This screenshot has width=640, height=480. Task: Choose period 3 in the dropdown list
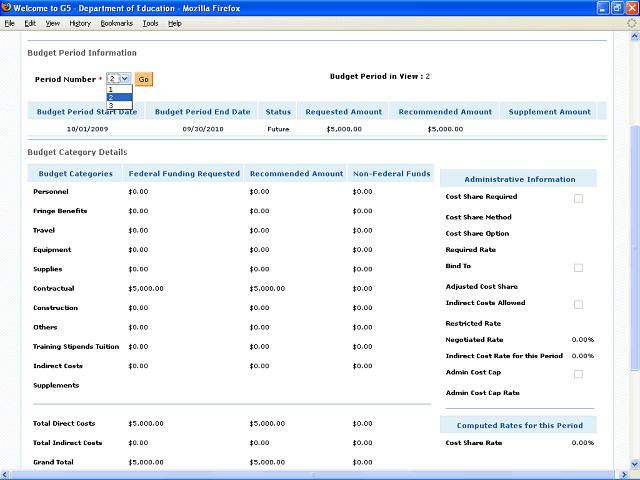click(x=119, y=105)
